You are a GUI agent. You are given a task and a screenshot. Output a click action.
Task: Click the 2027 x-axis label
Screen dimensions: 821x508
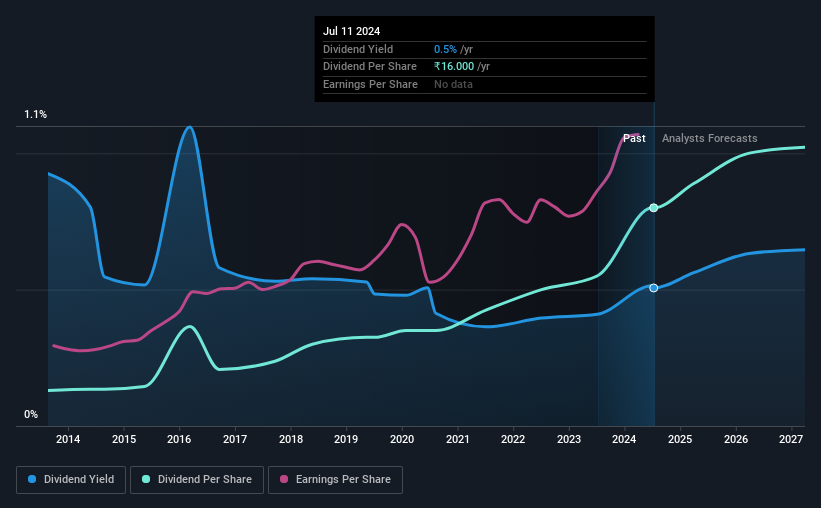[791, 439]
